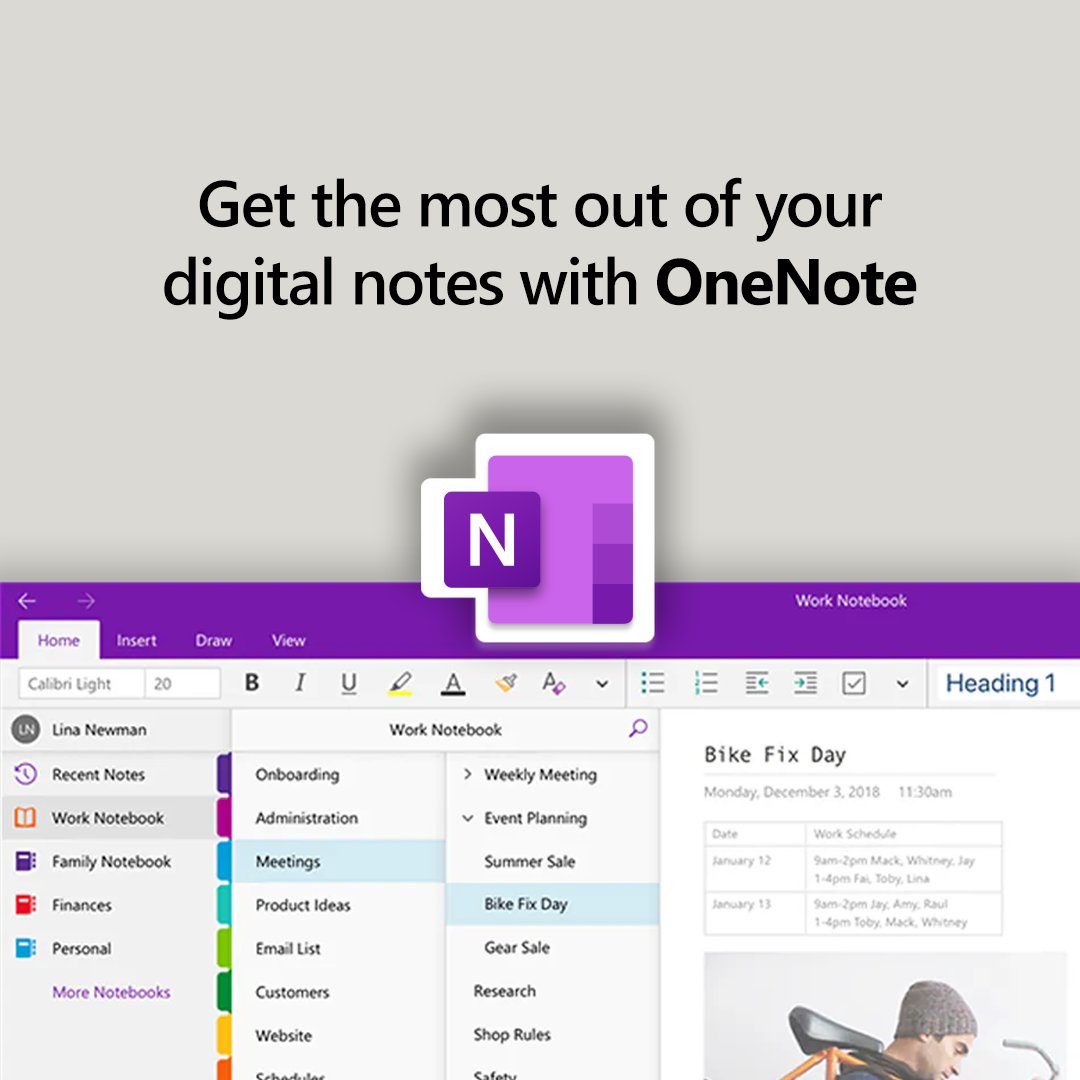Open the Product Ideas section
Image resolution: width=1080 pixels, height=1080 pixels.
coord(338,905)
